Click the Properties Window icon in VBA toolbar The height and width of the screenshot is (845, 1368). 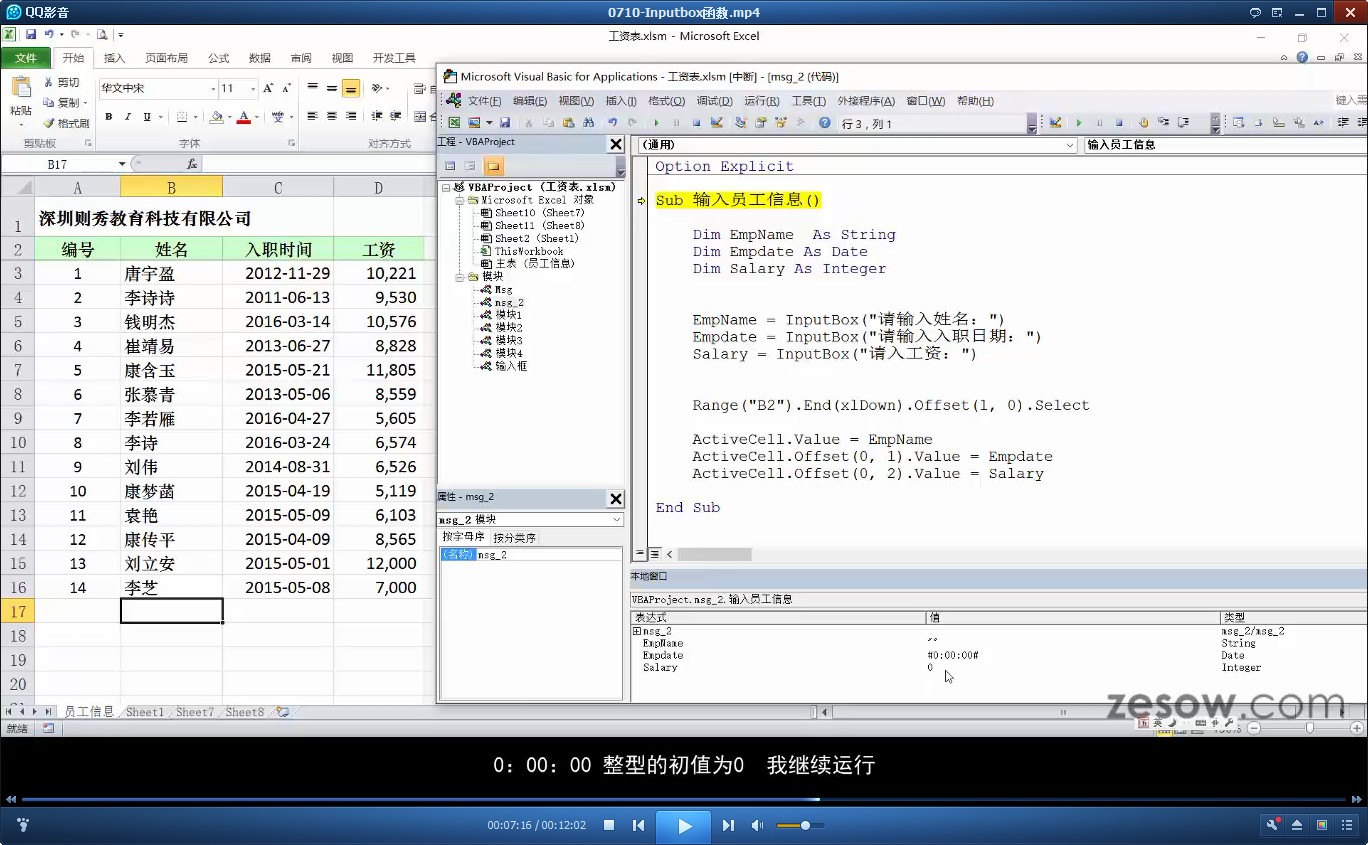(761, 123)
